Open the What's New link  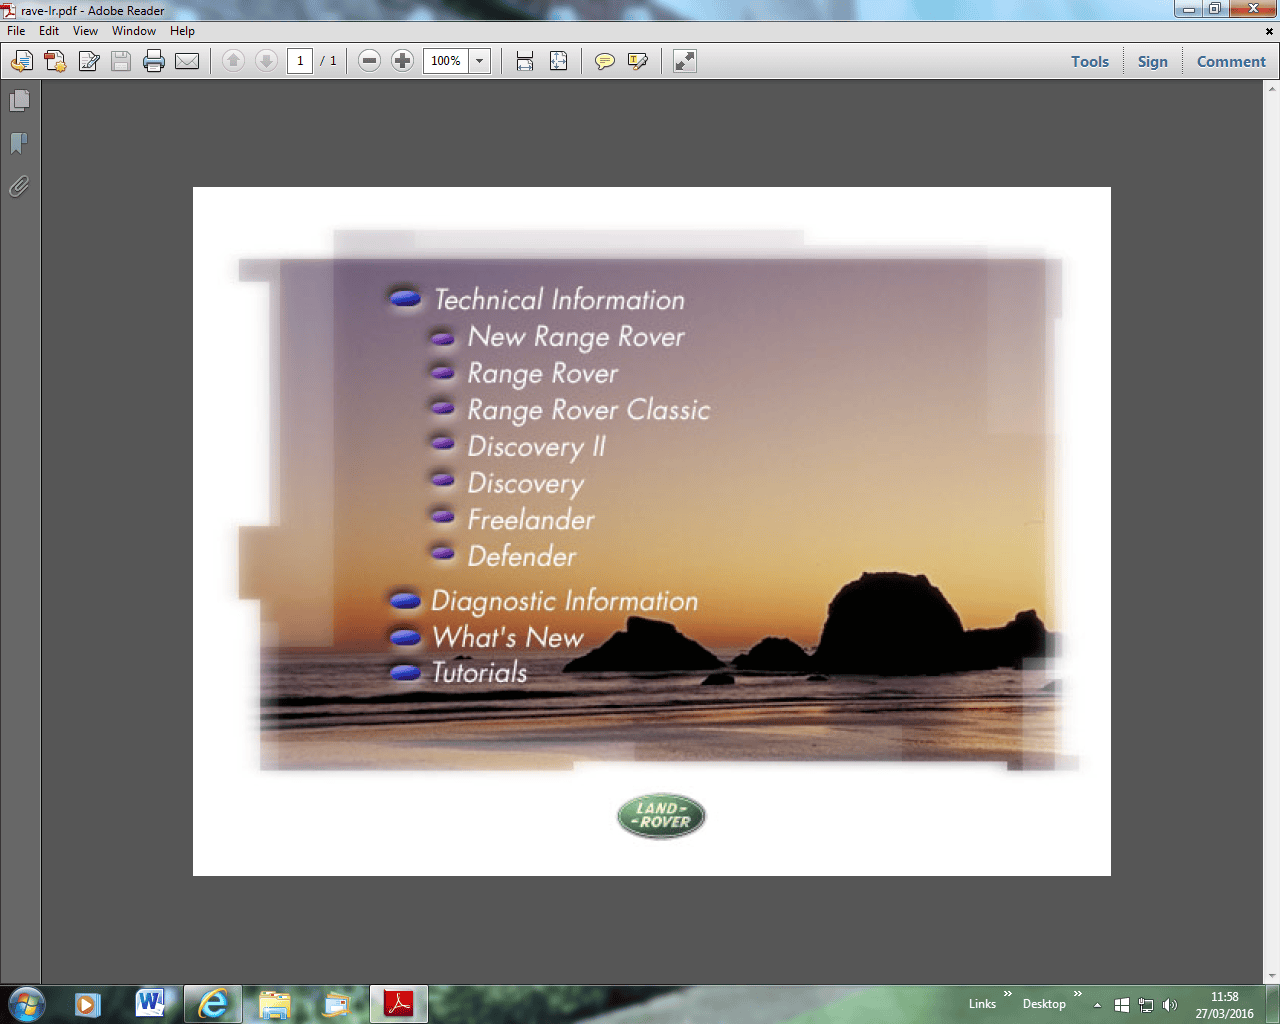[508, 637]
